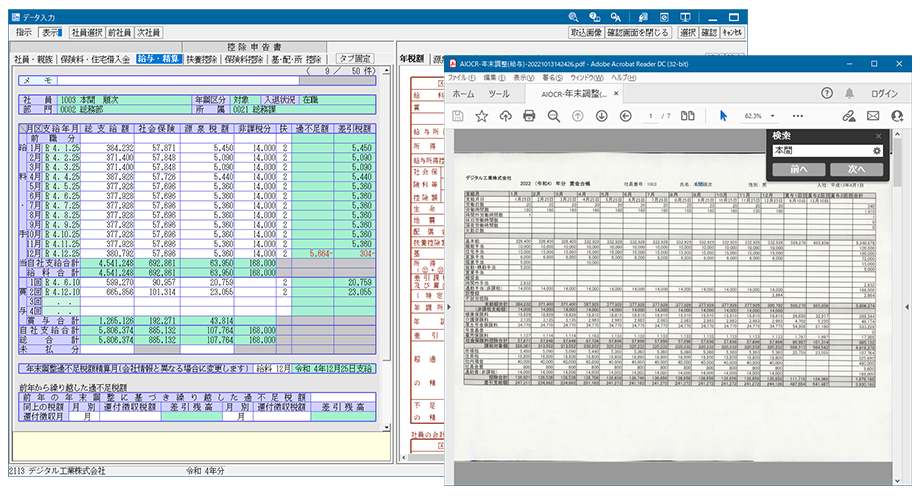The width and height of the screenshot is (920, 498).
Task: Open the zoom level 62.3% dropdown
Action: coord(773,116)
